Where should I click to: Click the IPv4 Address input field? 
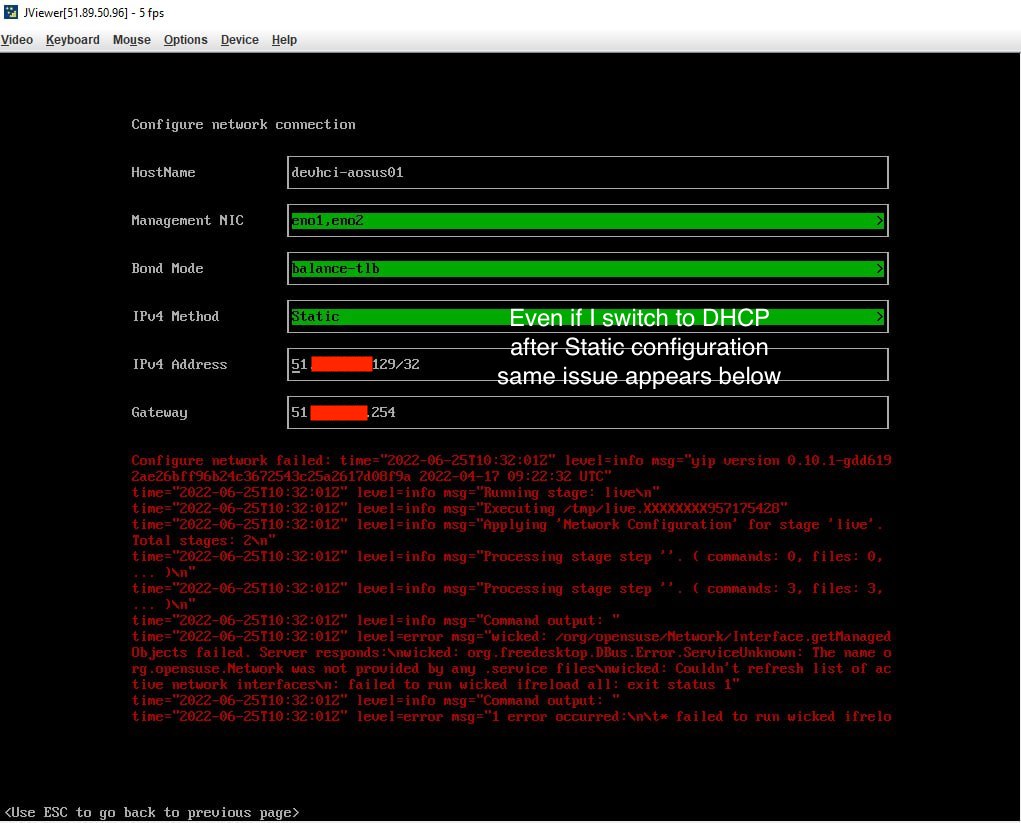coord(587,365)
